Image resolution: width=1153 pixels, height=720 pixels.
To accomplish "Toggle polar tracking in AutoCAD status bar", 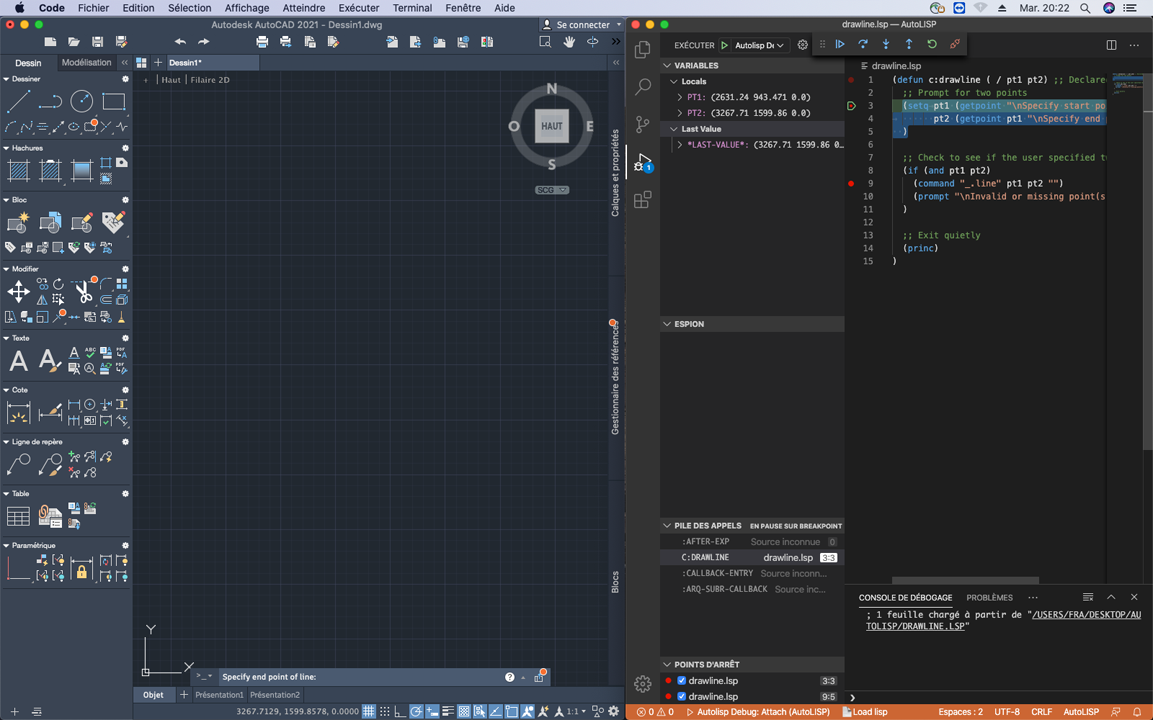I will [x=416, y=711].
